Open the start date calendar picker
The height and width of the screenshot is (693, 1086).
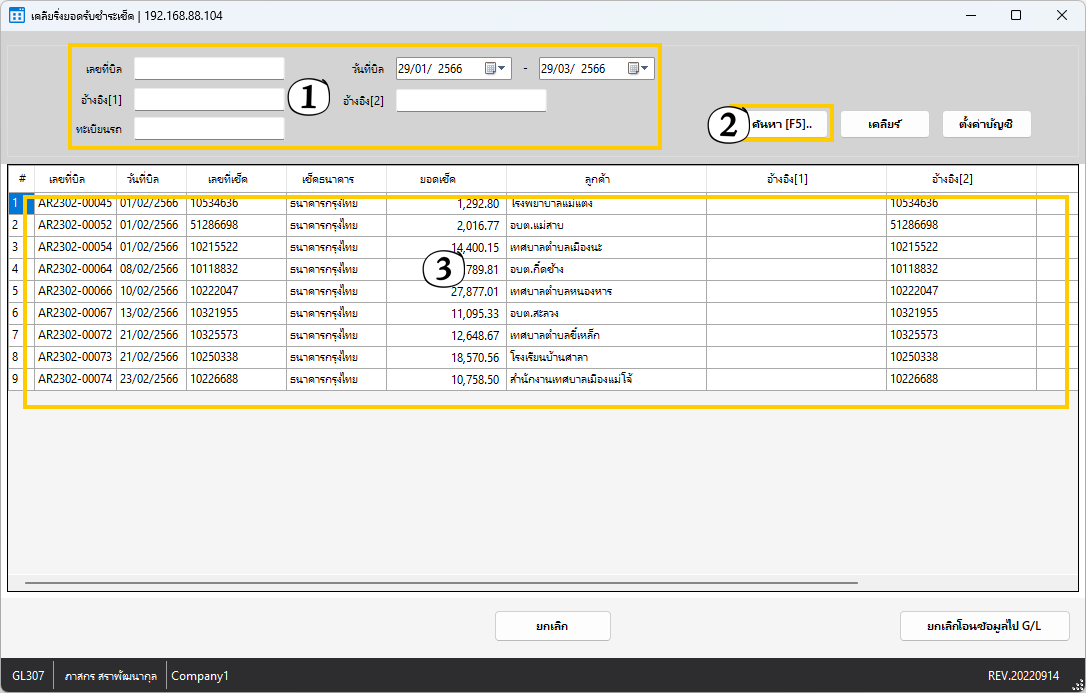pos(495,69)
